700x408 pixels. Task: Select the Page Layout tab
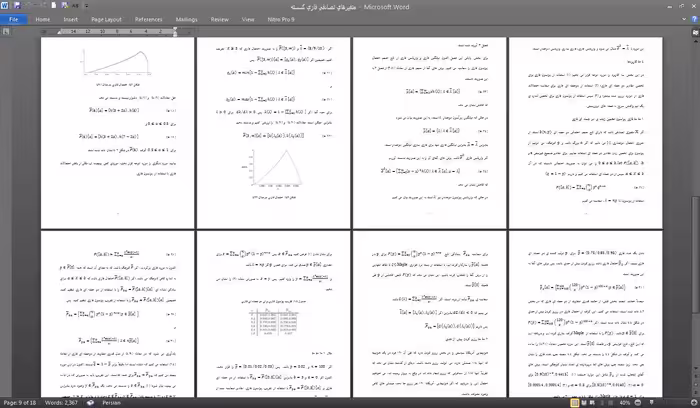[106, 20]
